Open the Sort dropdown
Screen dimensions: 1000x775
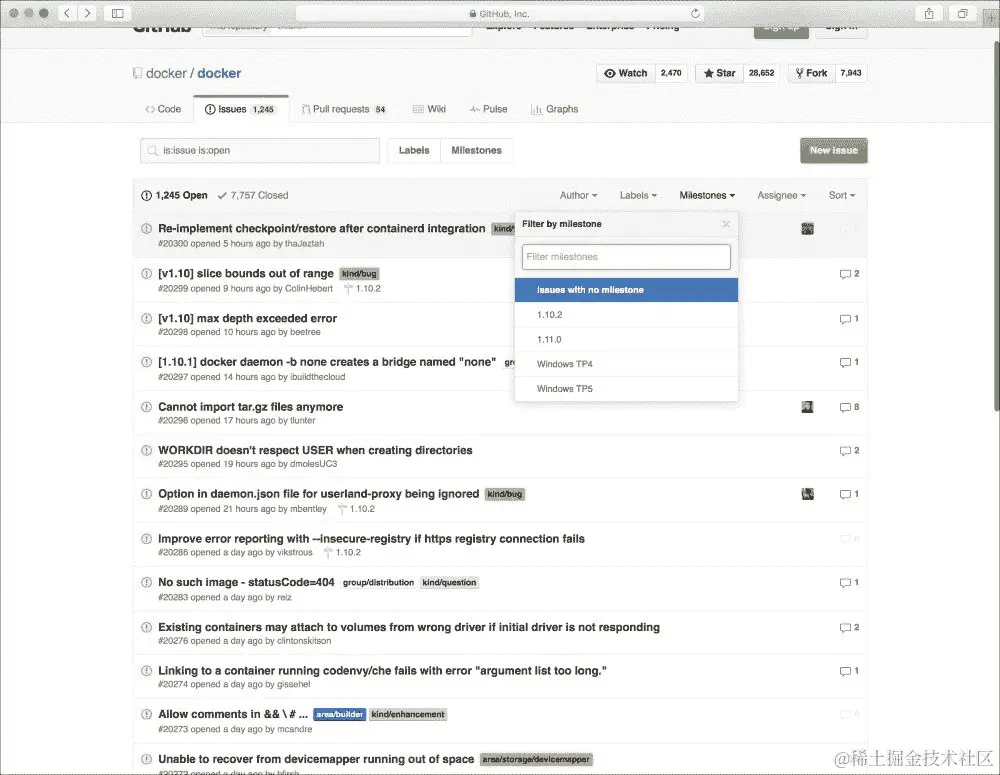[842, 195]
